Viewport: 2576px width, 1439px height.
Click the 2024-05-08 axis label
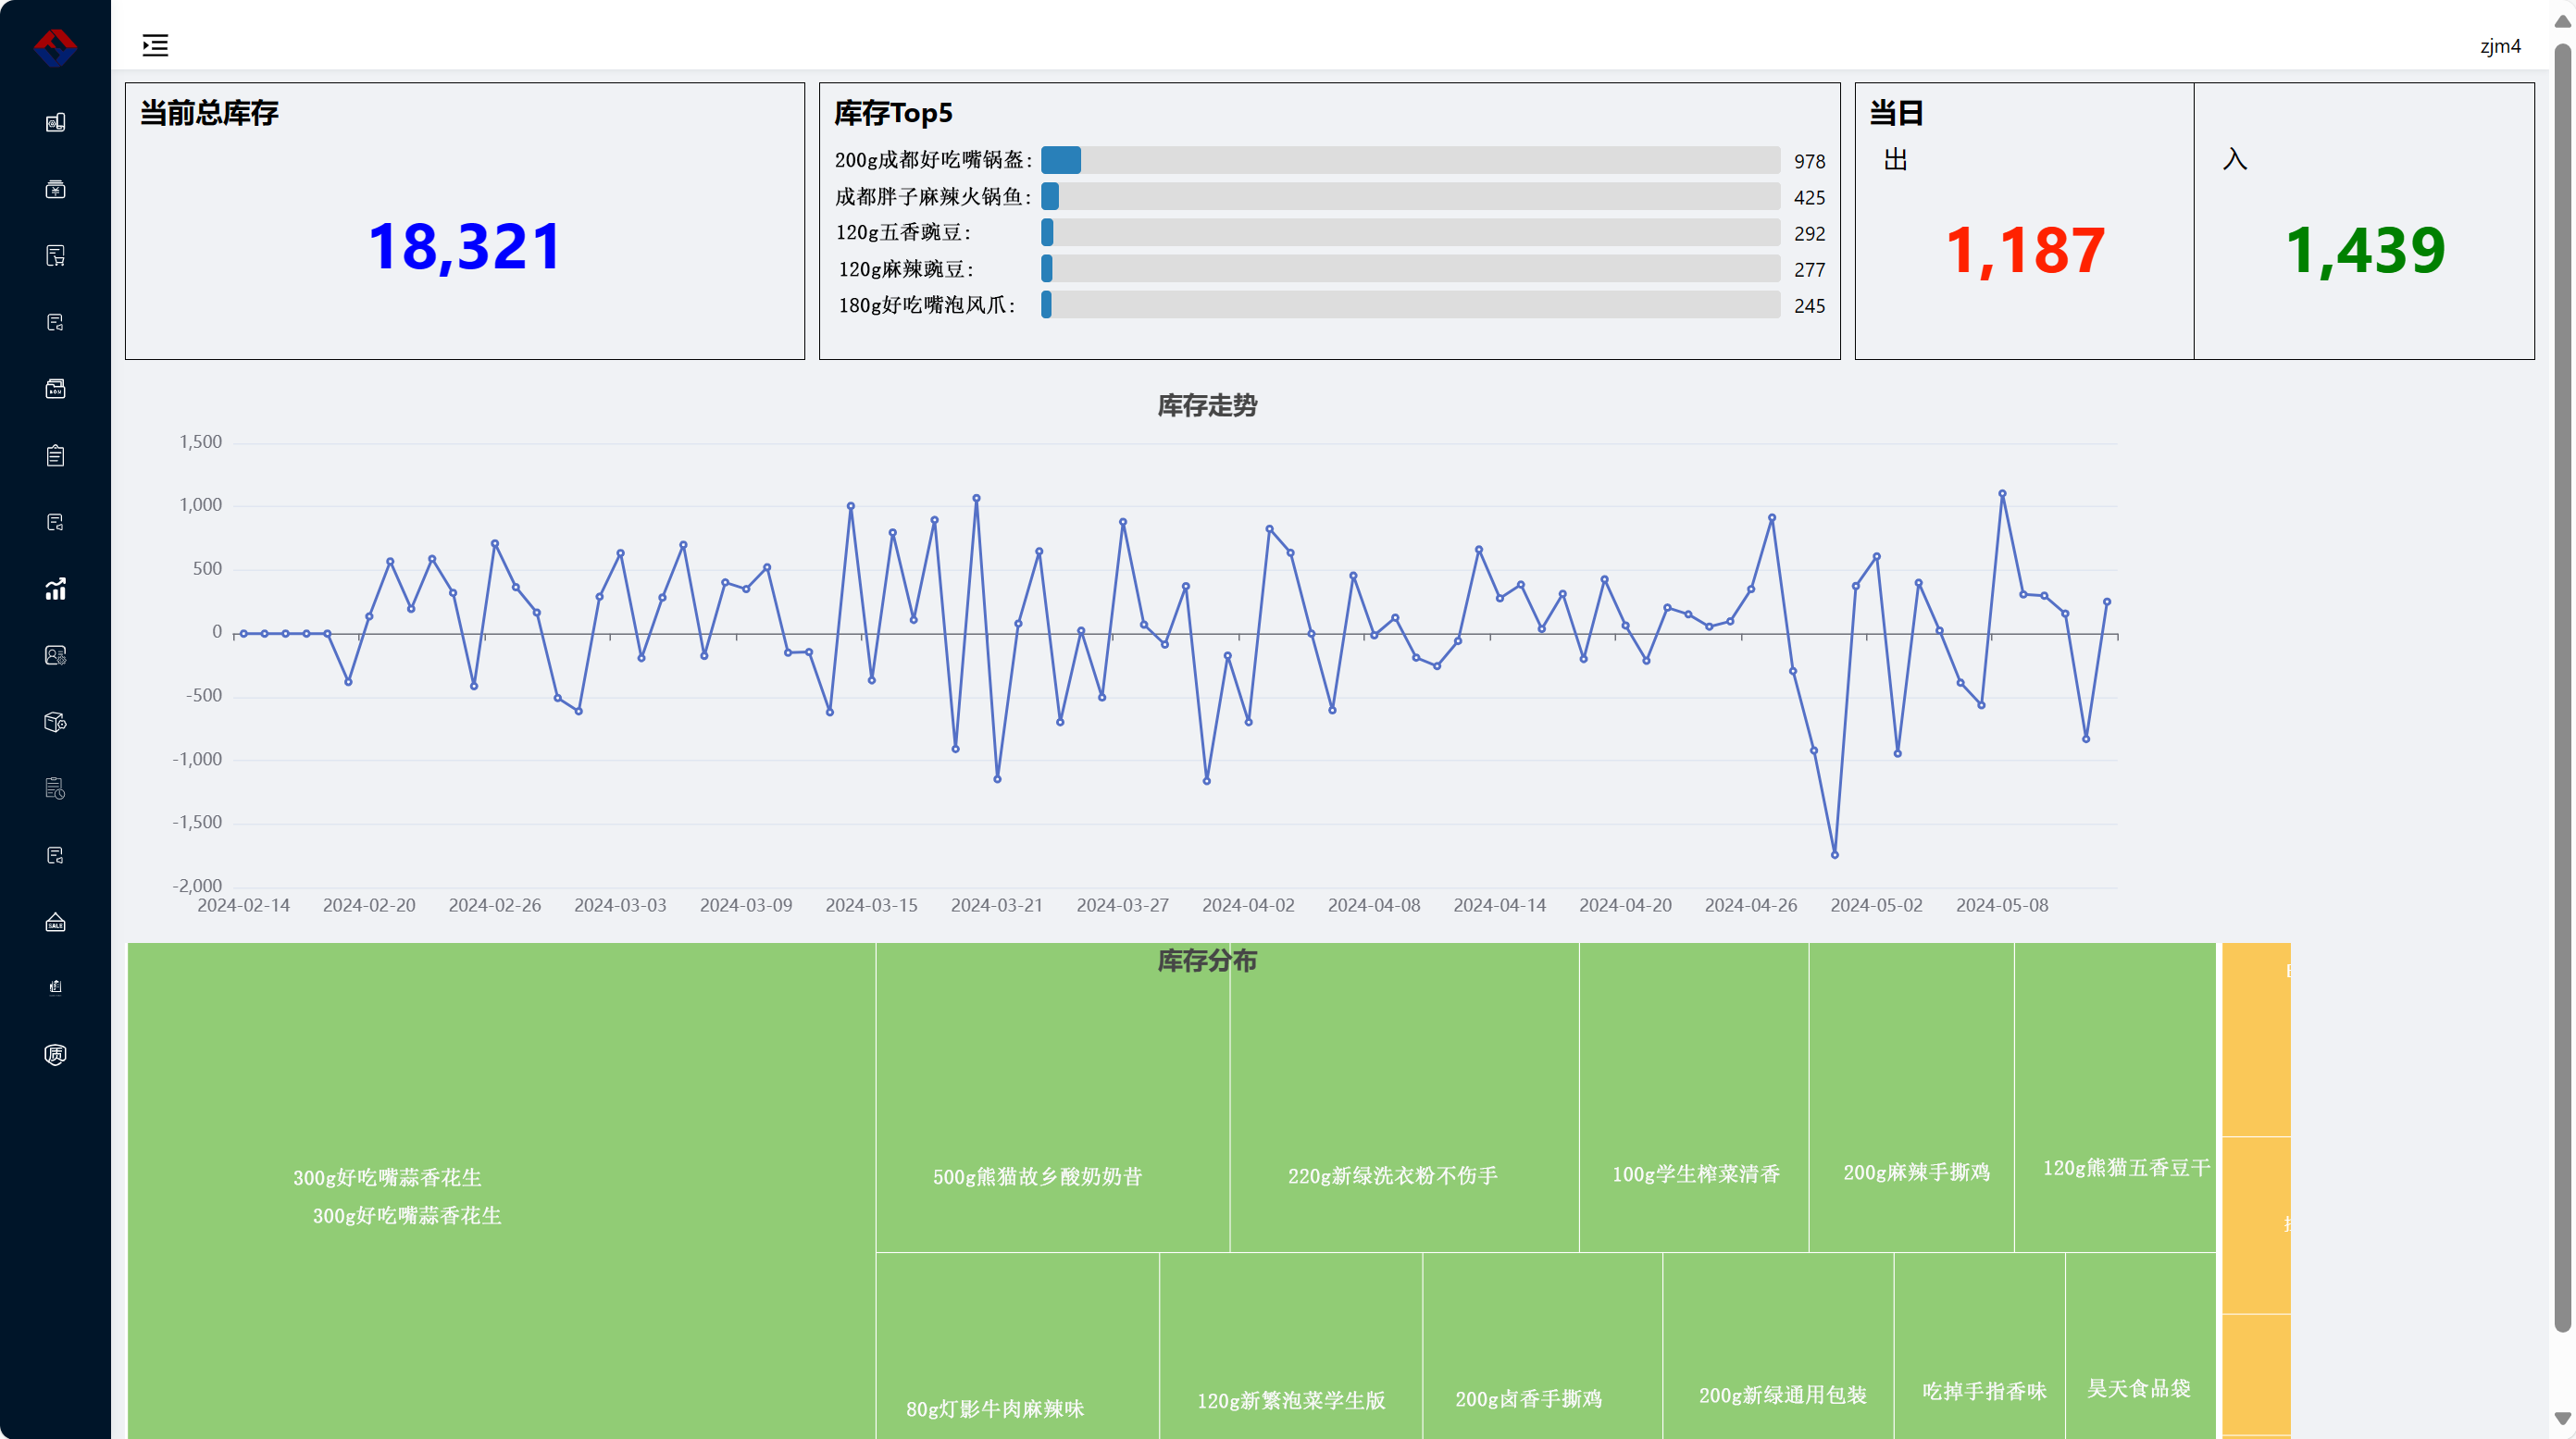click(2002, 905)
